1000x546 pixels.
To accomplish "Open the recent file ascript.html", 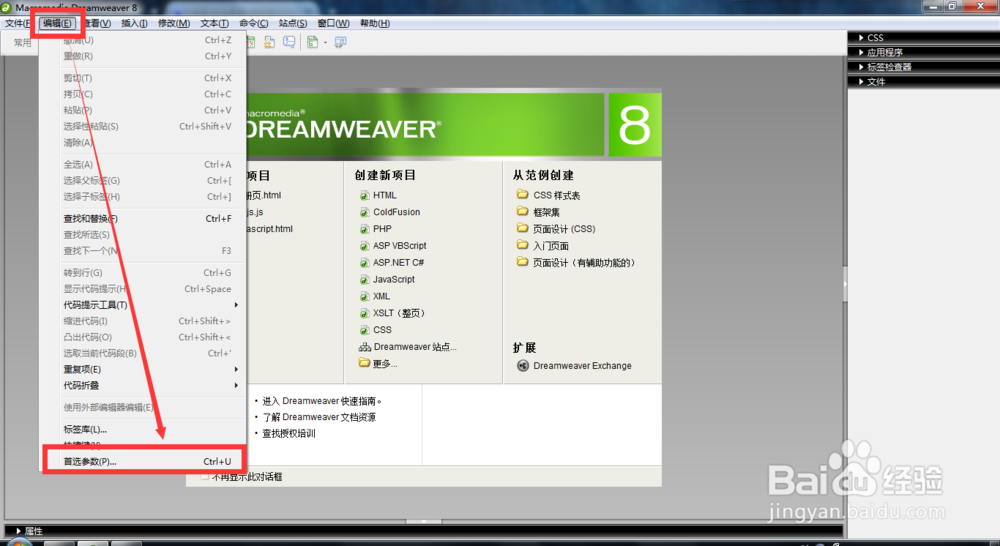I will pyautogui.click(x=270, y=229).
